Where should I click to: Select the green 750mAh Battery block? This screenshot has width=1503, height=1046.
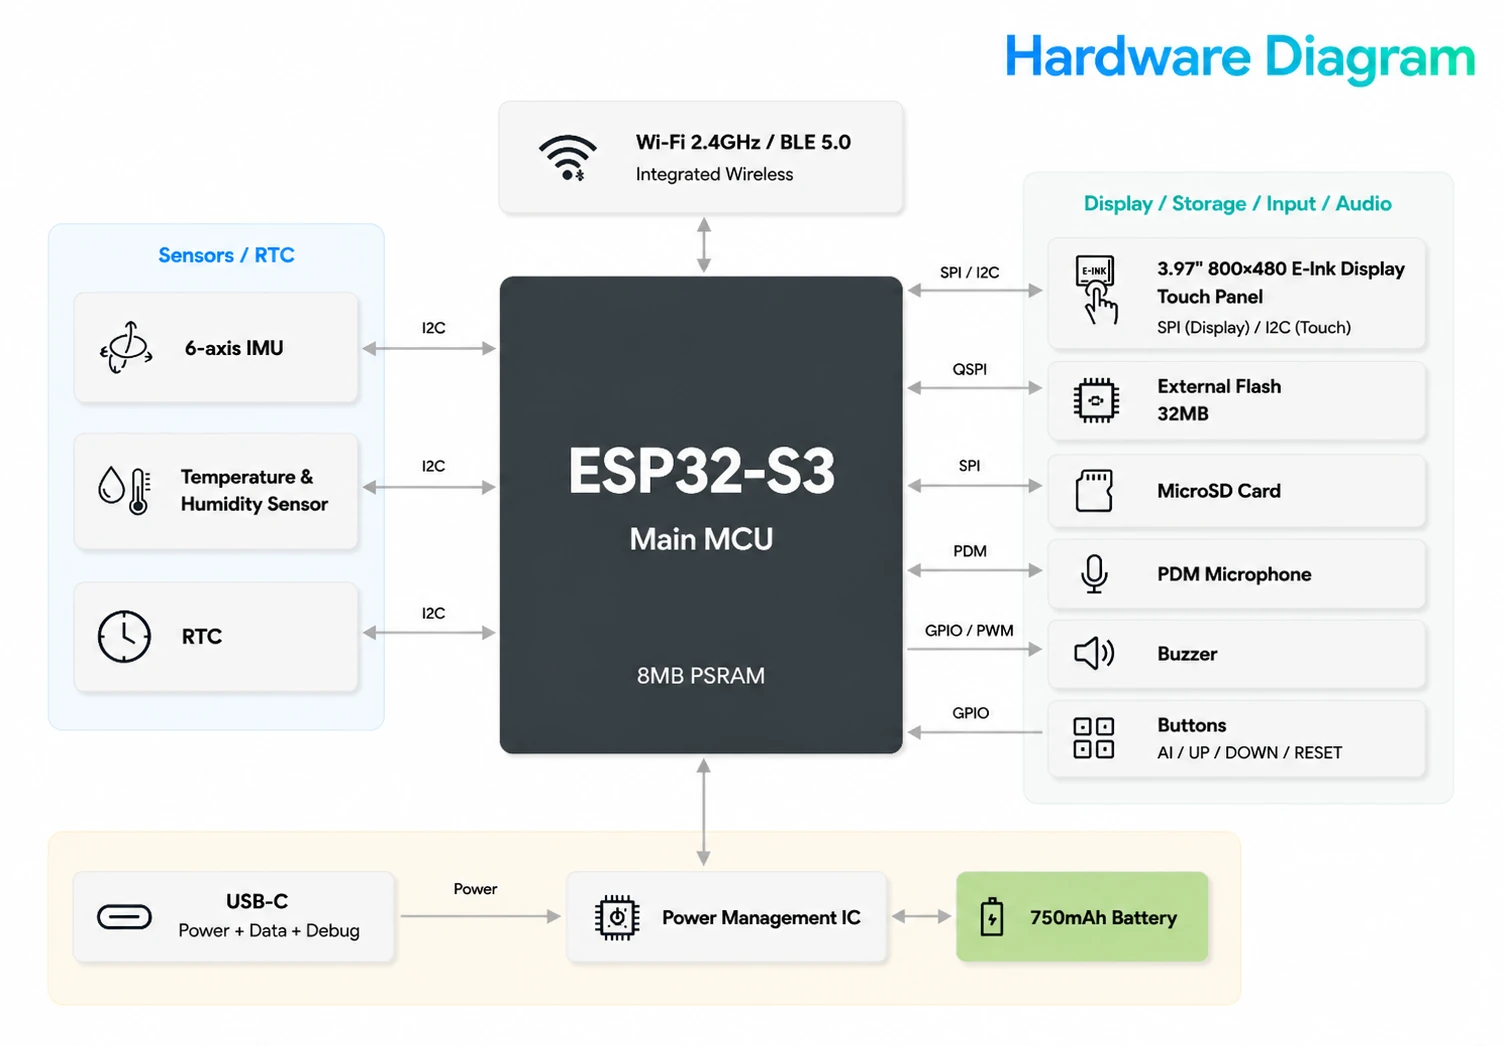click(1082, 917)
